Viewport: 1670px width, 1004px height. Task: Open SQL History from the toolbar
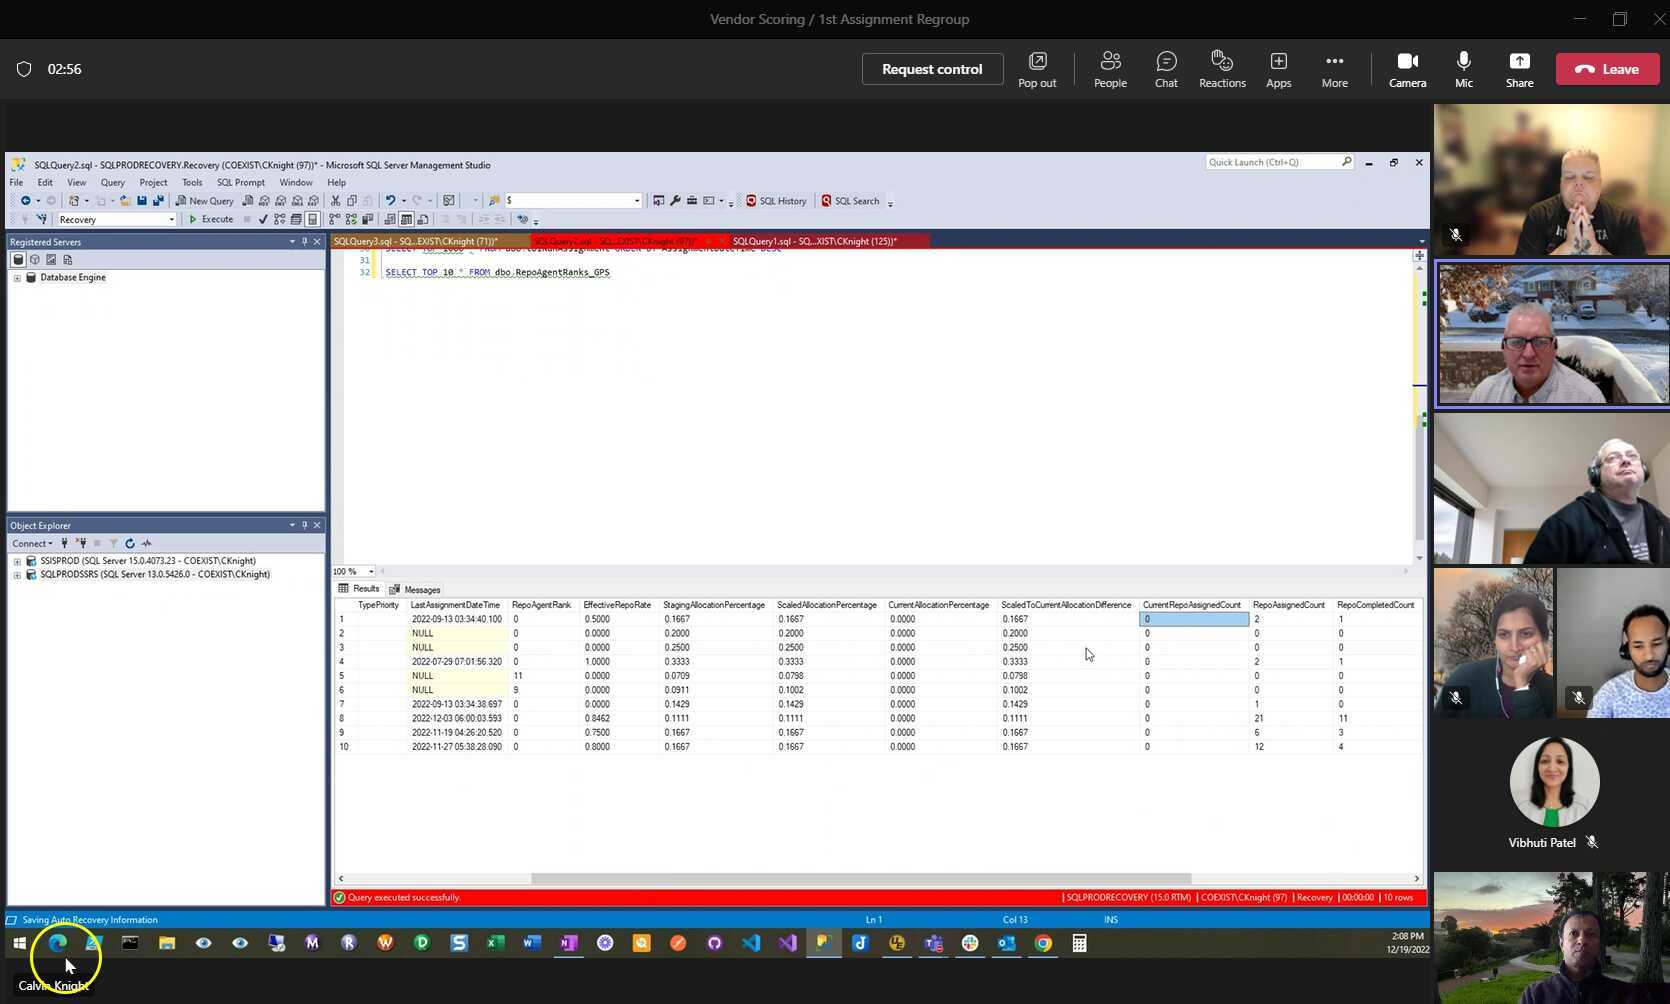pos(779,201)
